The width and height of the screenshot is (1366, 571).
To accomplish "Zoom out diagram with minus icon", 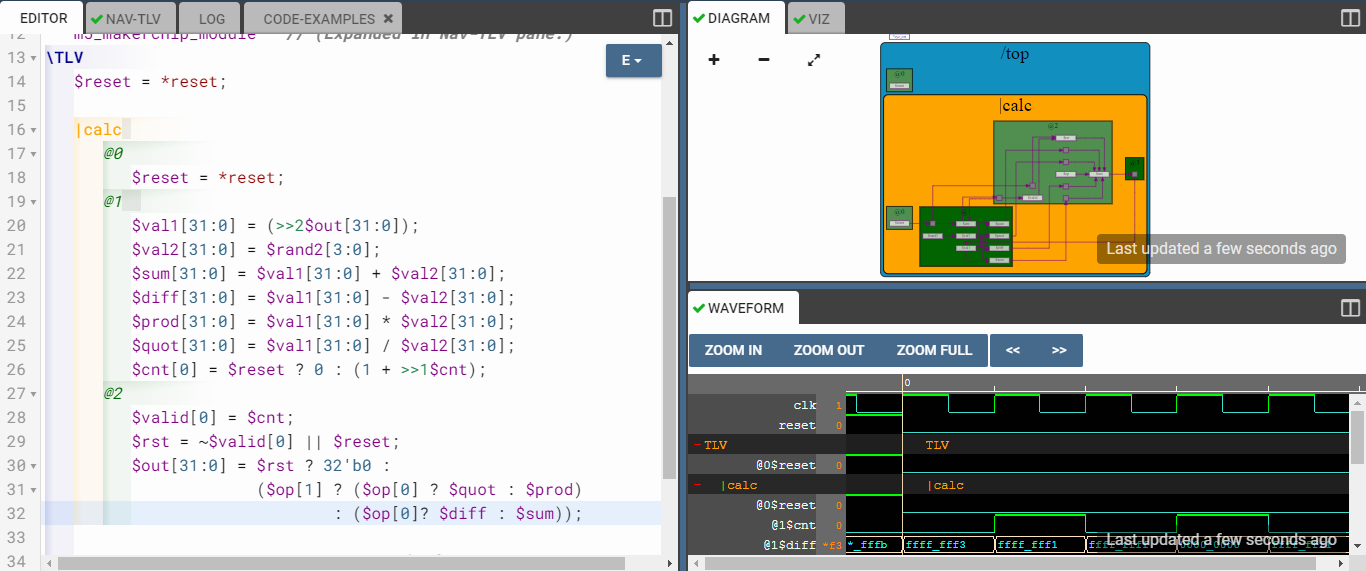I will click(764, 60).
